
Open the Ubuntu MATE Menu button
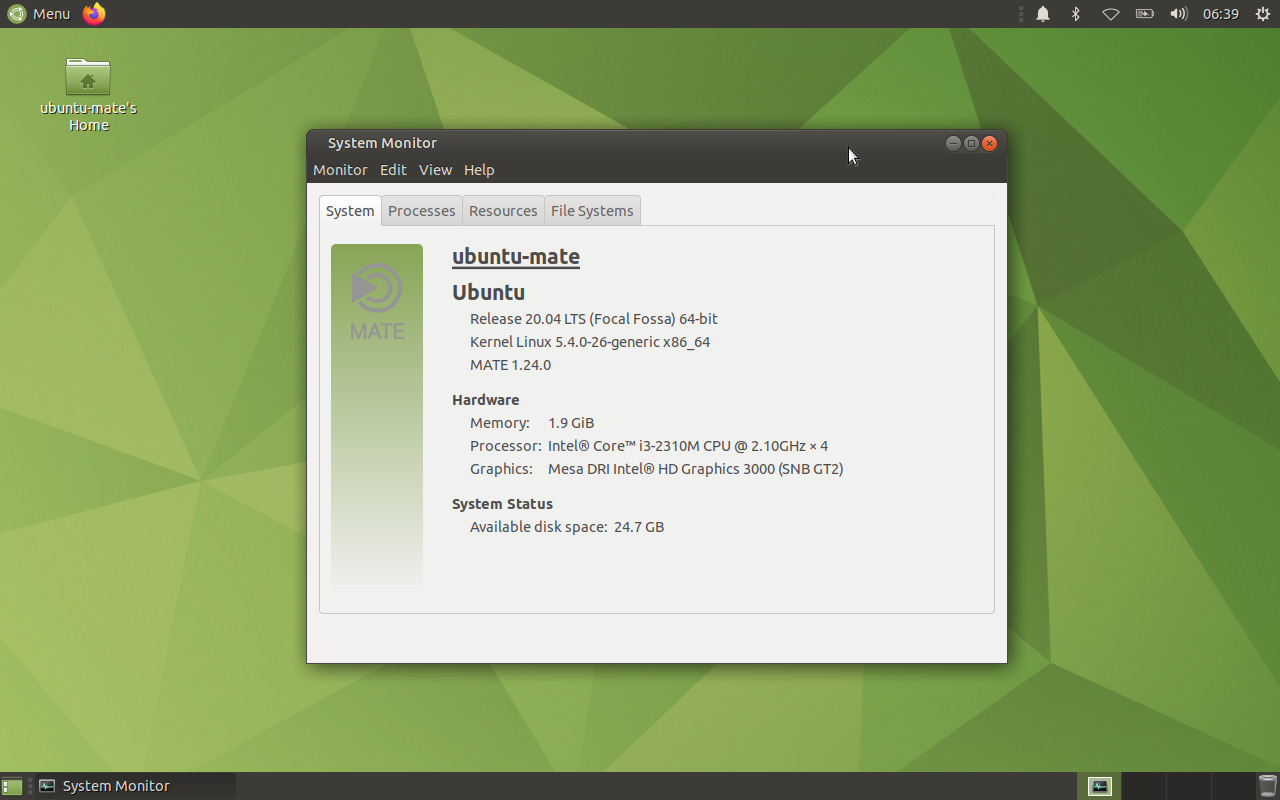(x=39, y=14)
